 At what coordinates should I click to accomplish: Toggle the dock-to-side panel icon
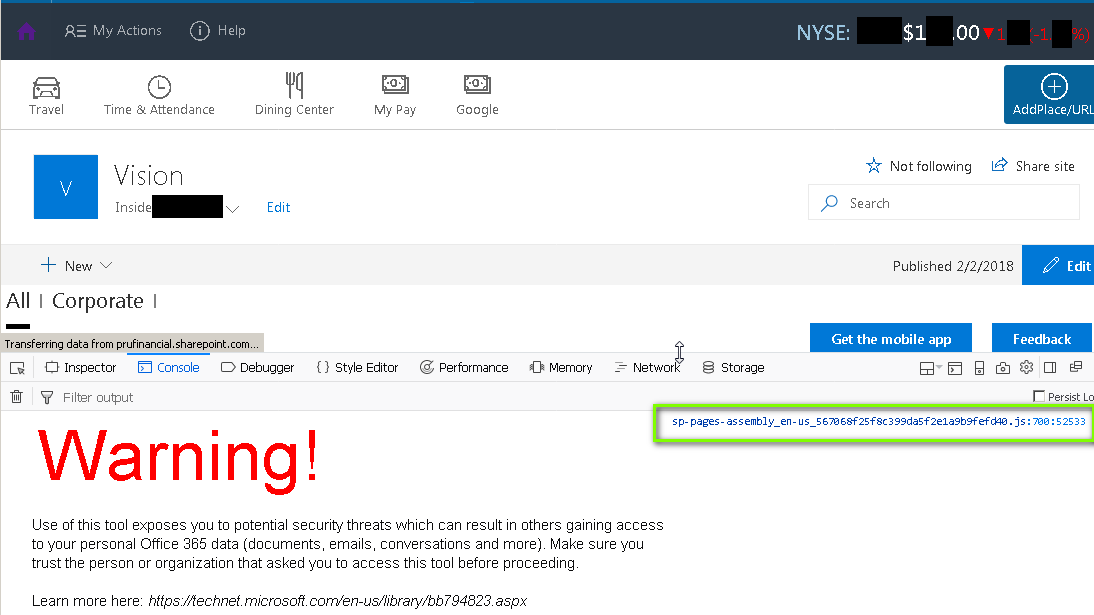[1049, 367]
